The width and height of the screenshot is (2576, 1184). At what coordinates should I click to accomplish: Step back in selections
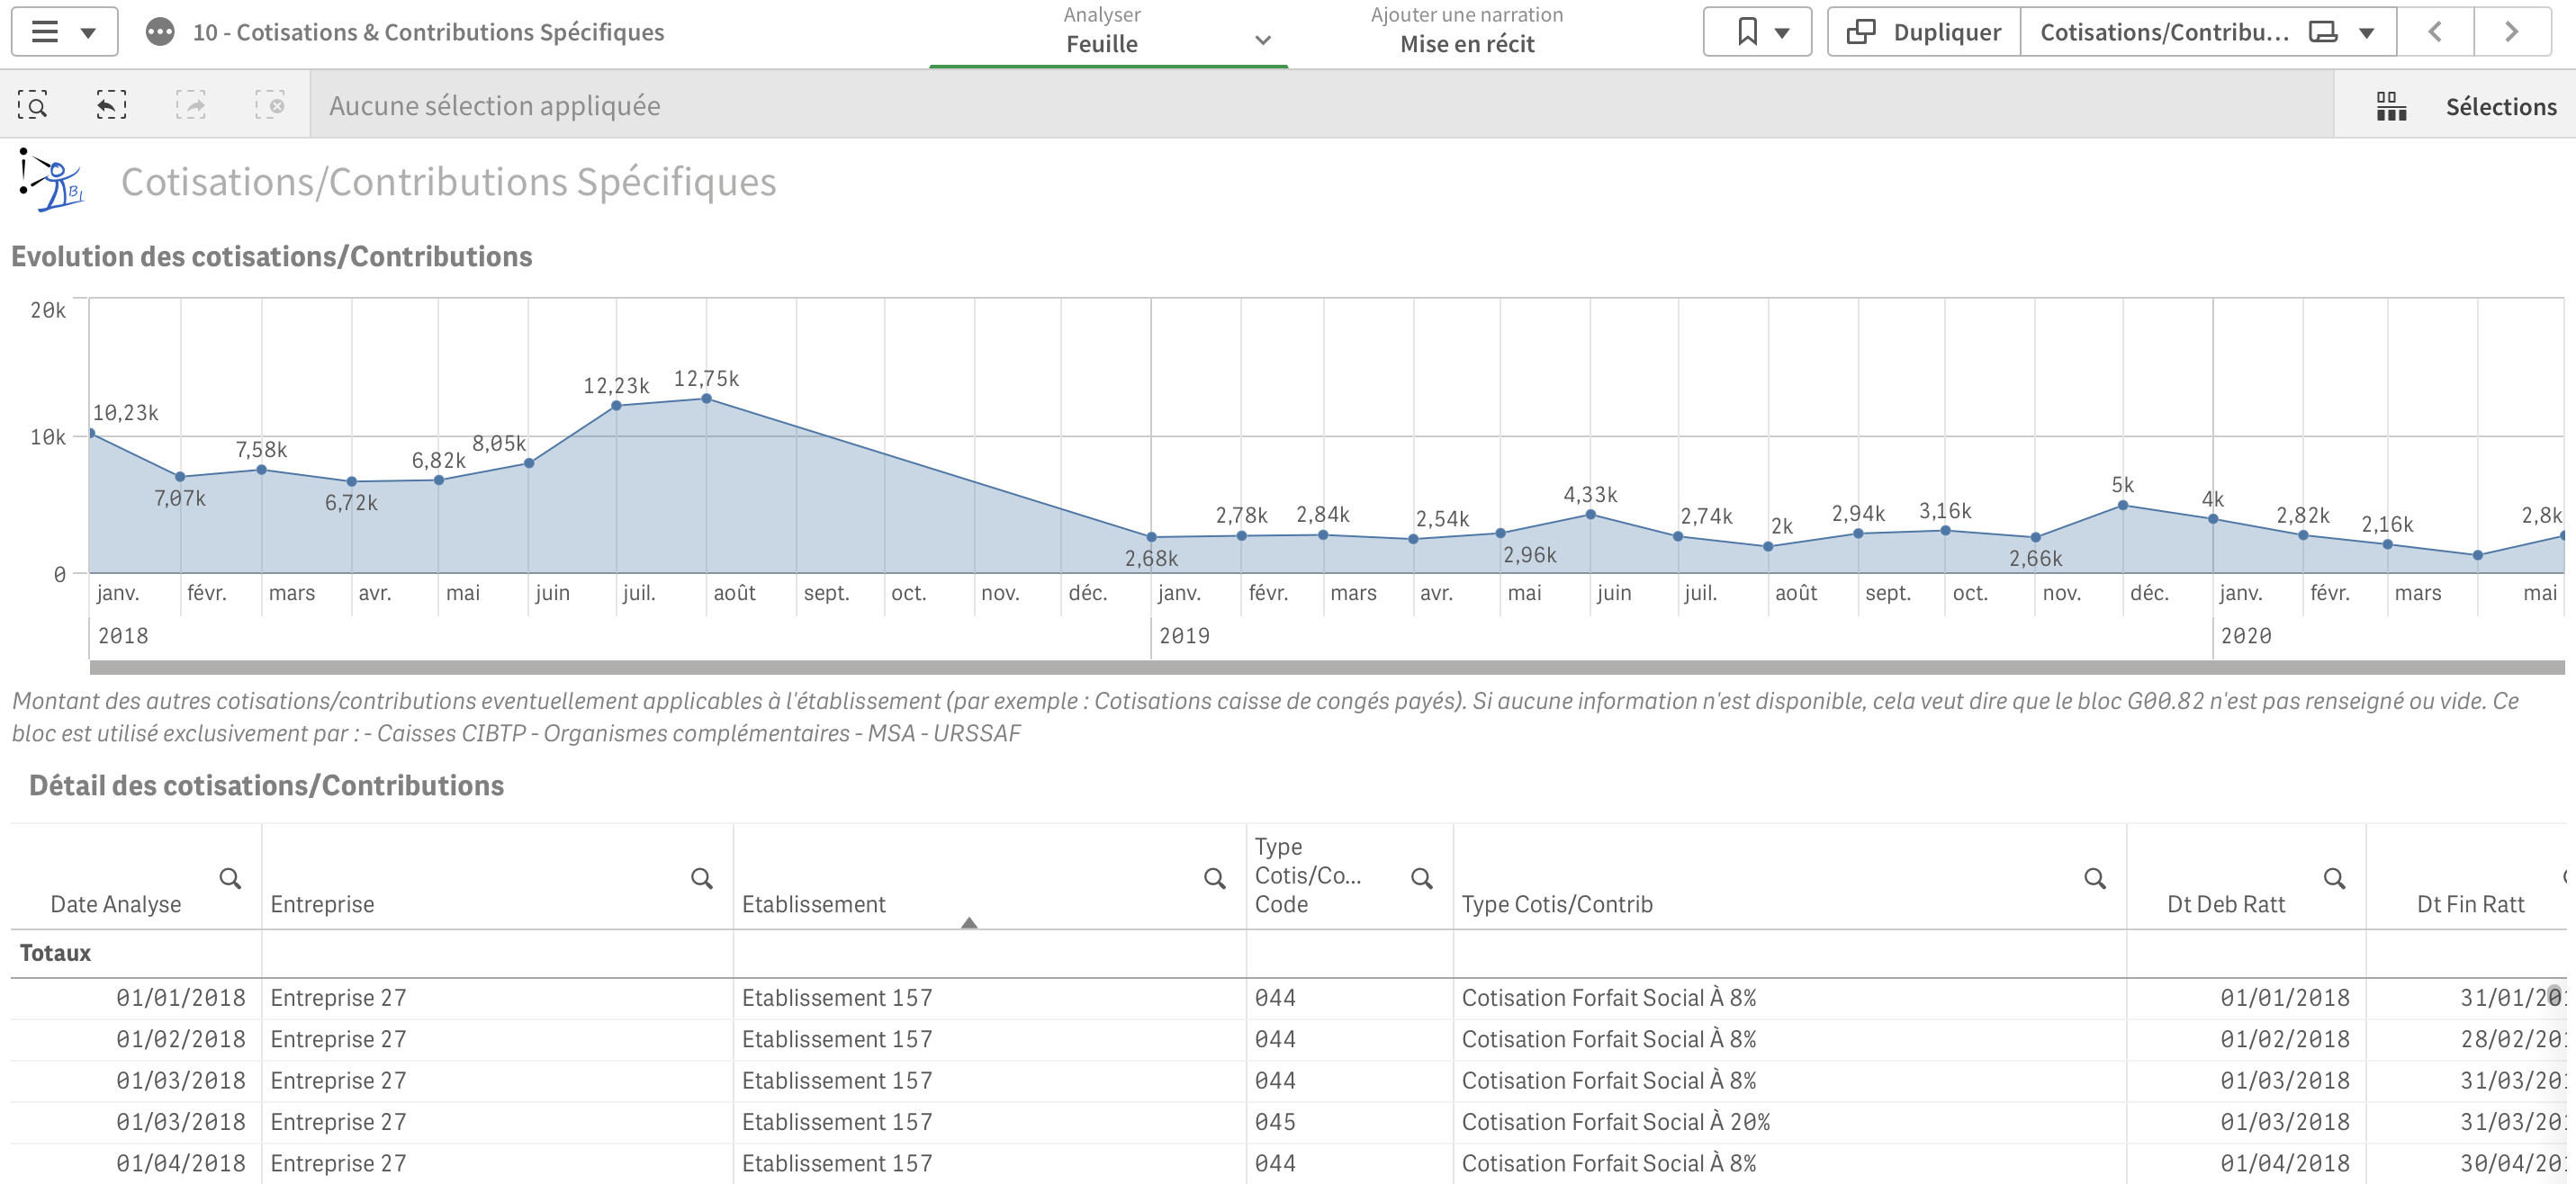point(111,105)
